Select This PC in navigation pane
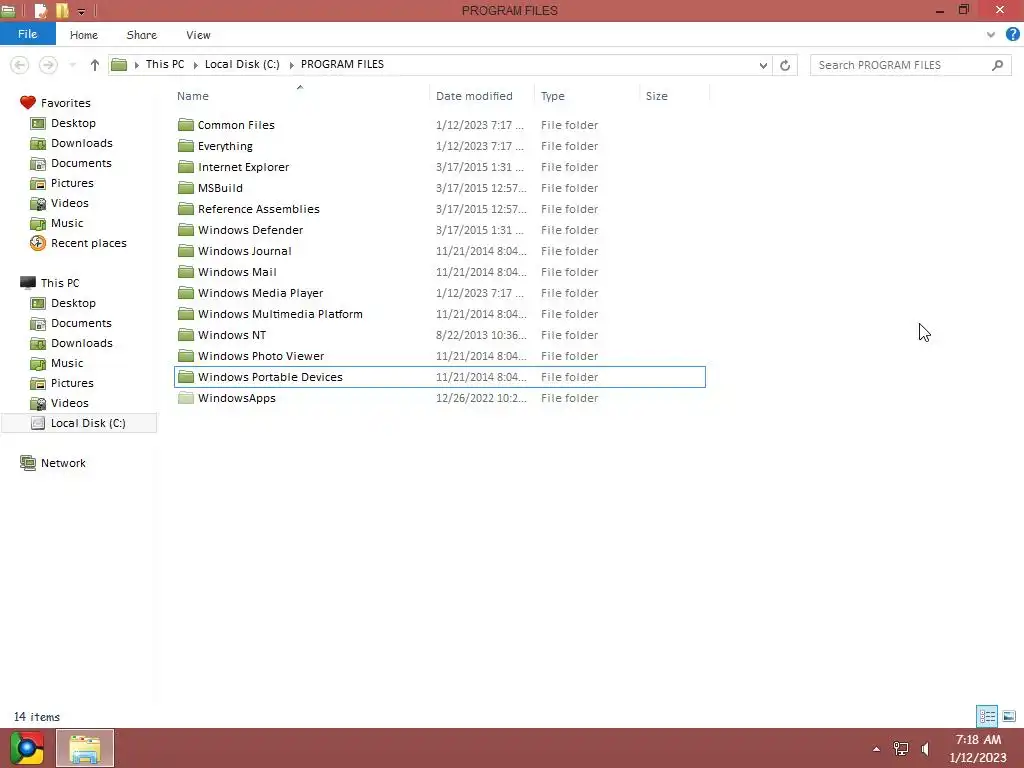The height and width of the screenshot is (768, 1024). (59, 283)
